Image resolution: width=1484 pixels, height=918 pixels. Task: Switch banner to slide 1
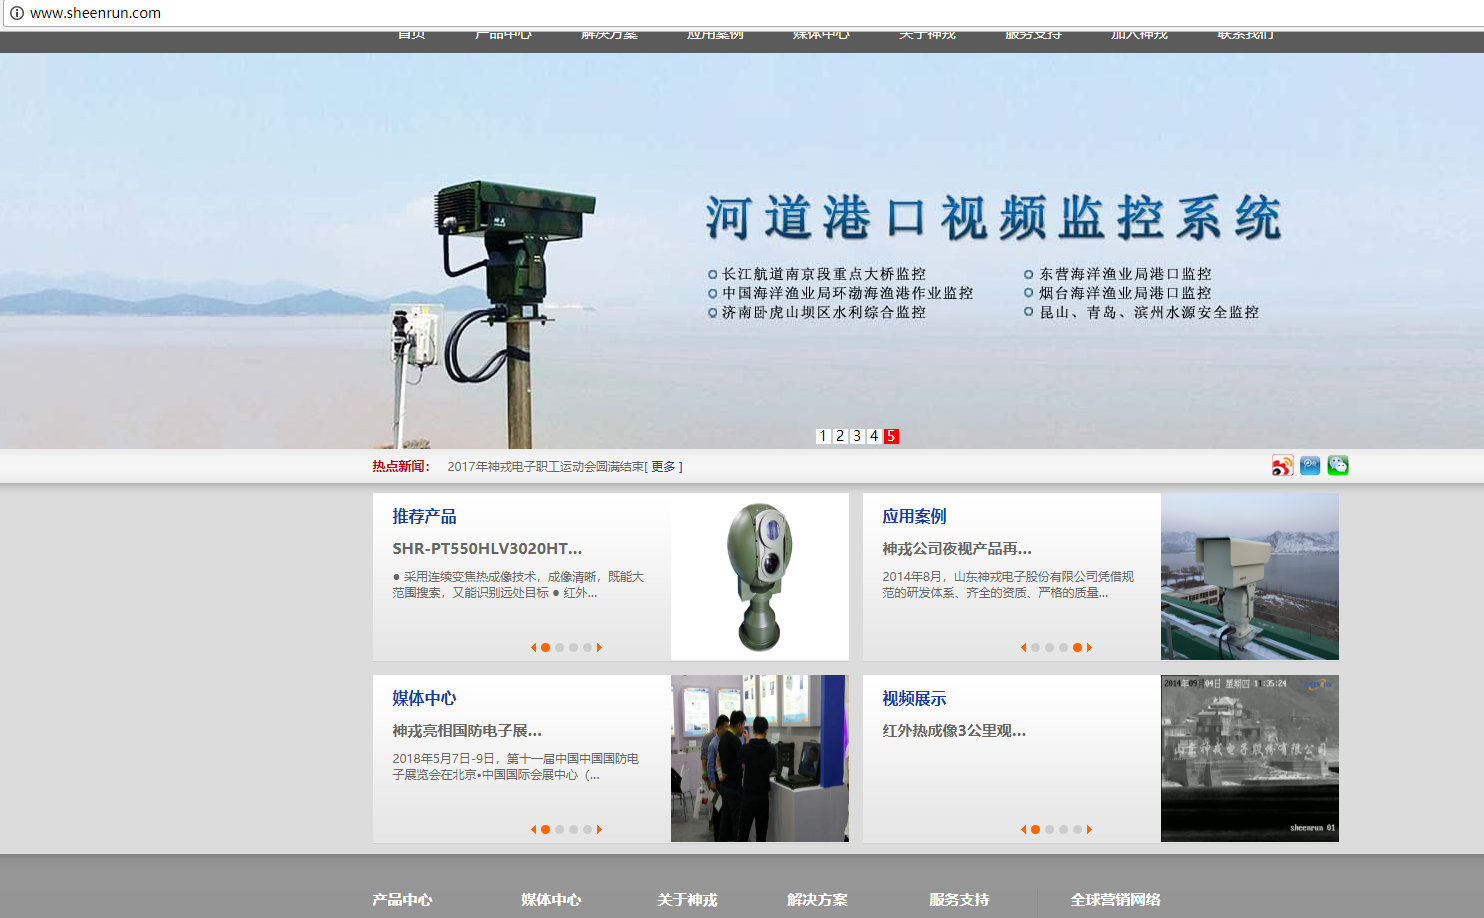(823, 436)
